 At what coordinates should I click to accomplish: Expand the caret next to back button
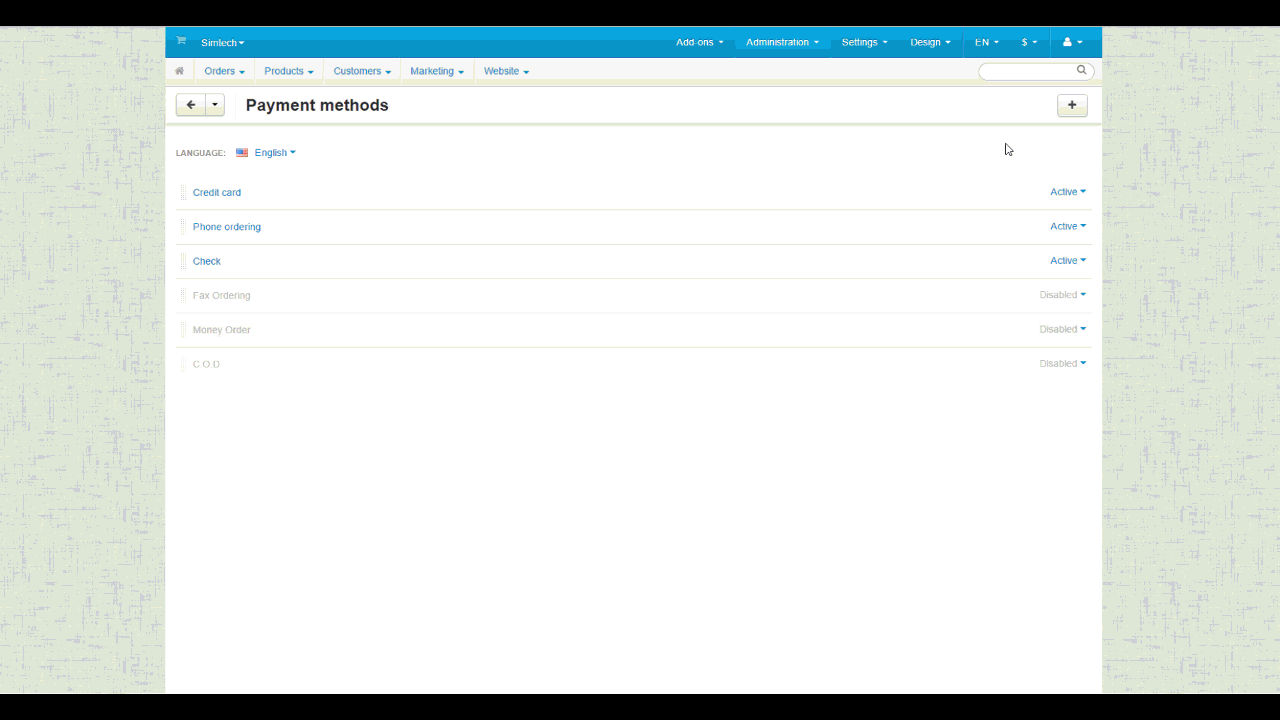(215, 105)
